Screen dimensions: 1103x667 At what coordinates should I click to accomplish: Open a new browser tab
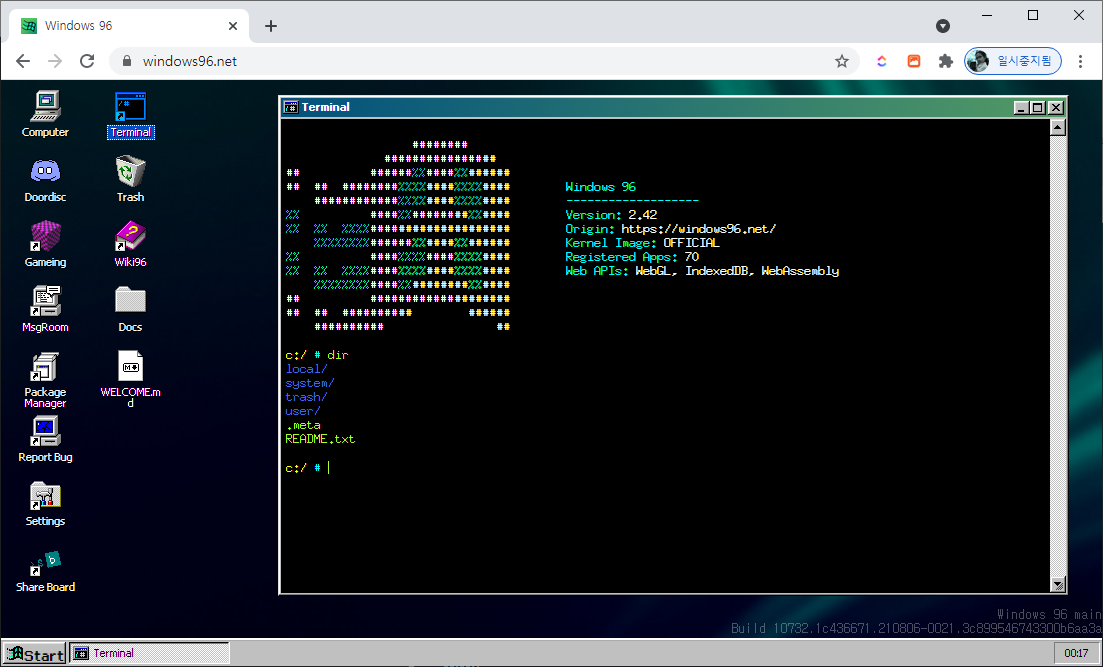coord(271,26)
